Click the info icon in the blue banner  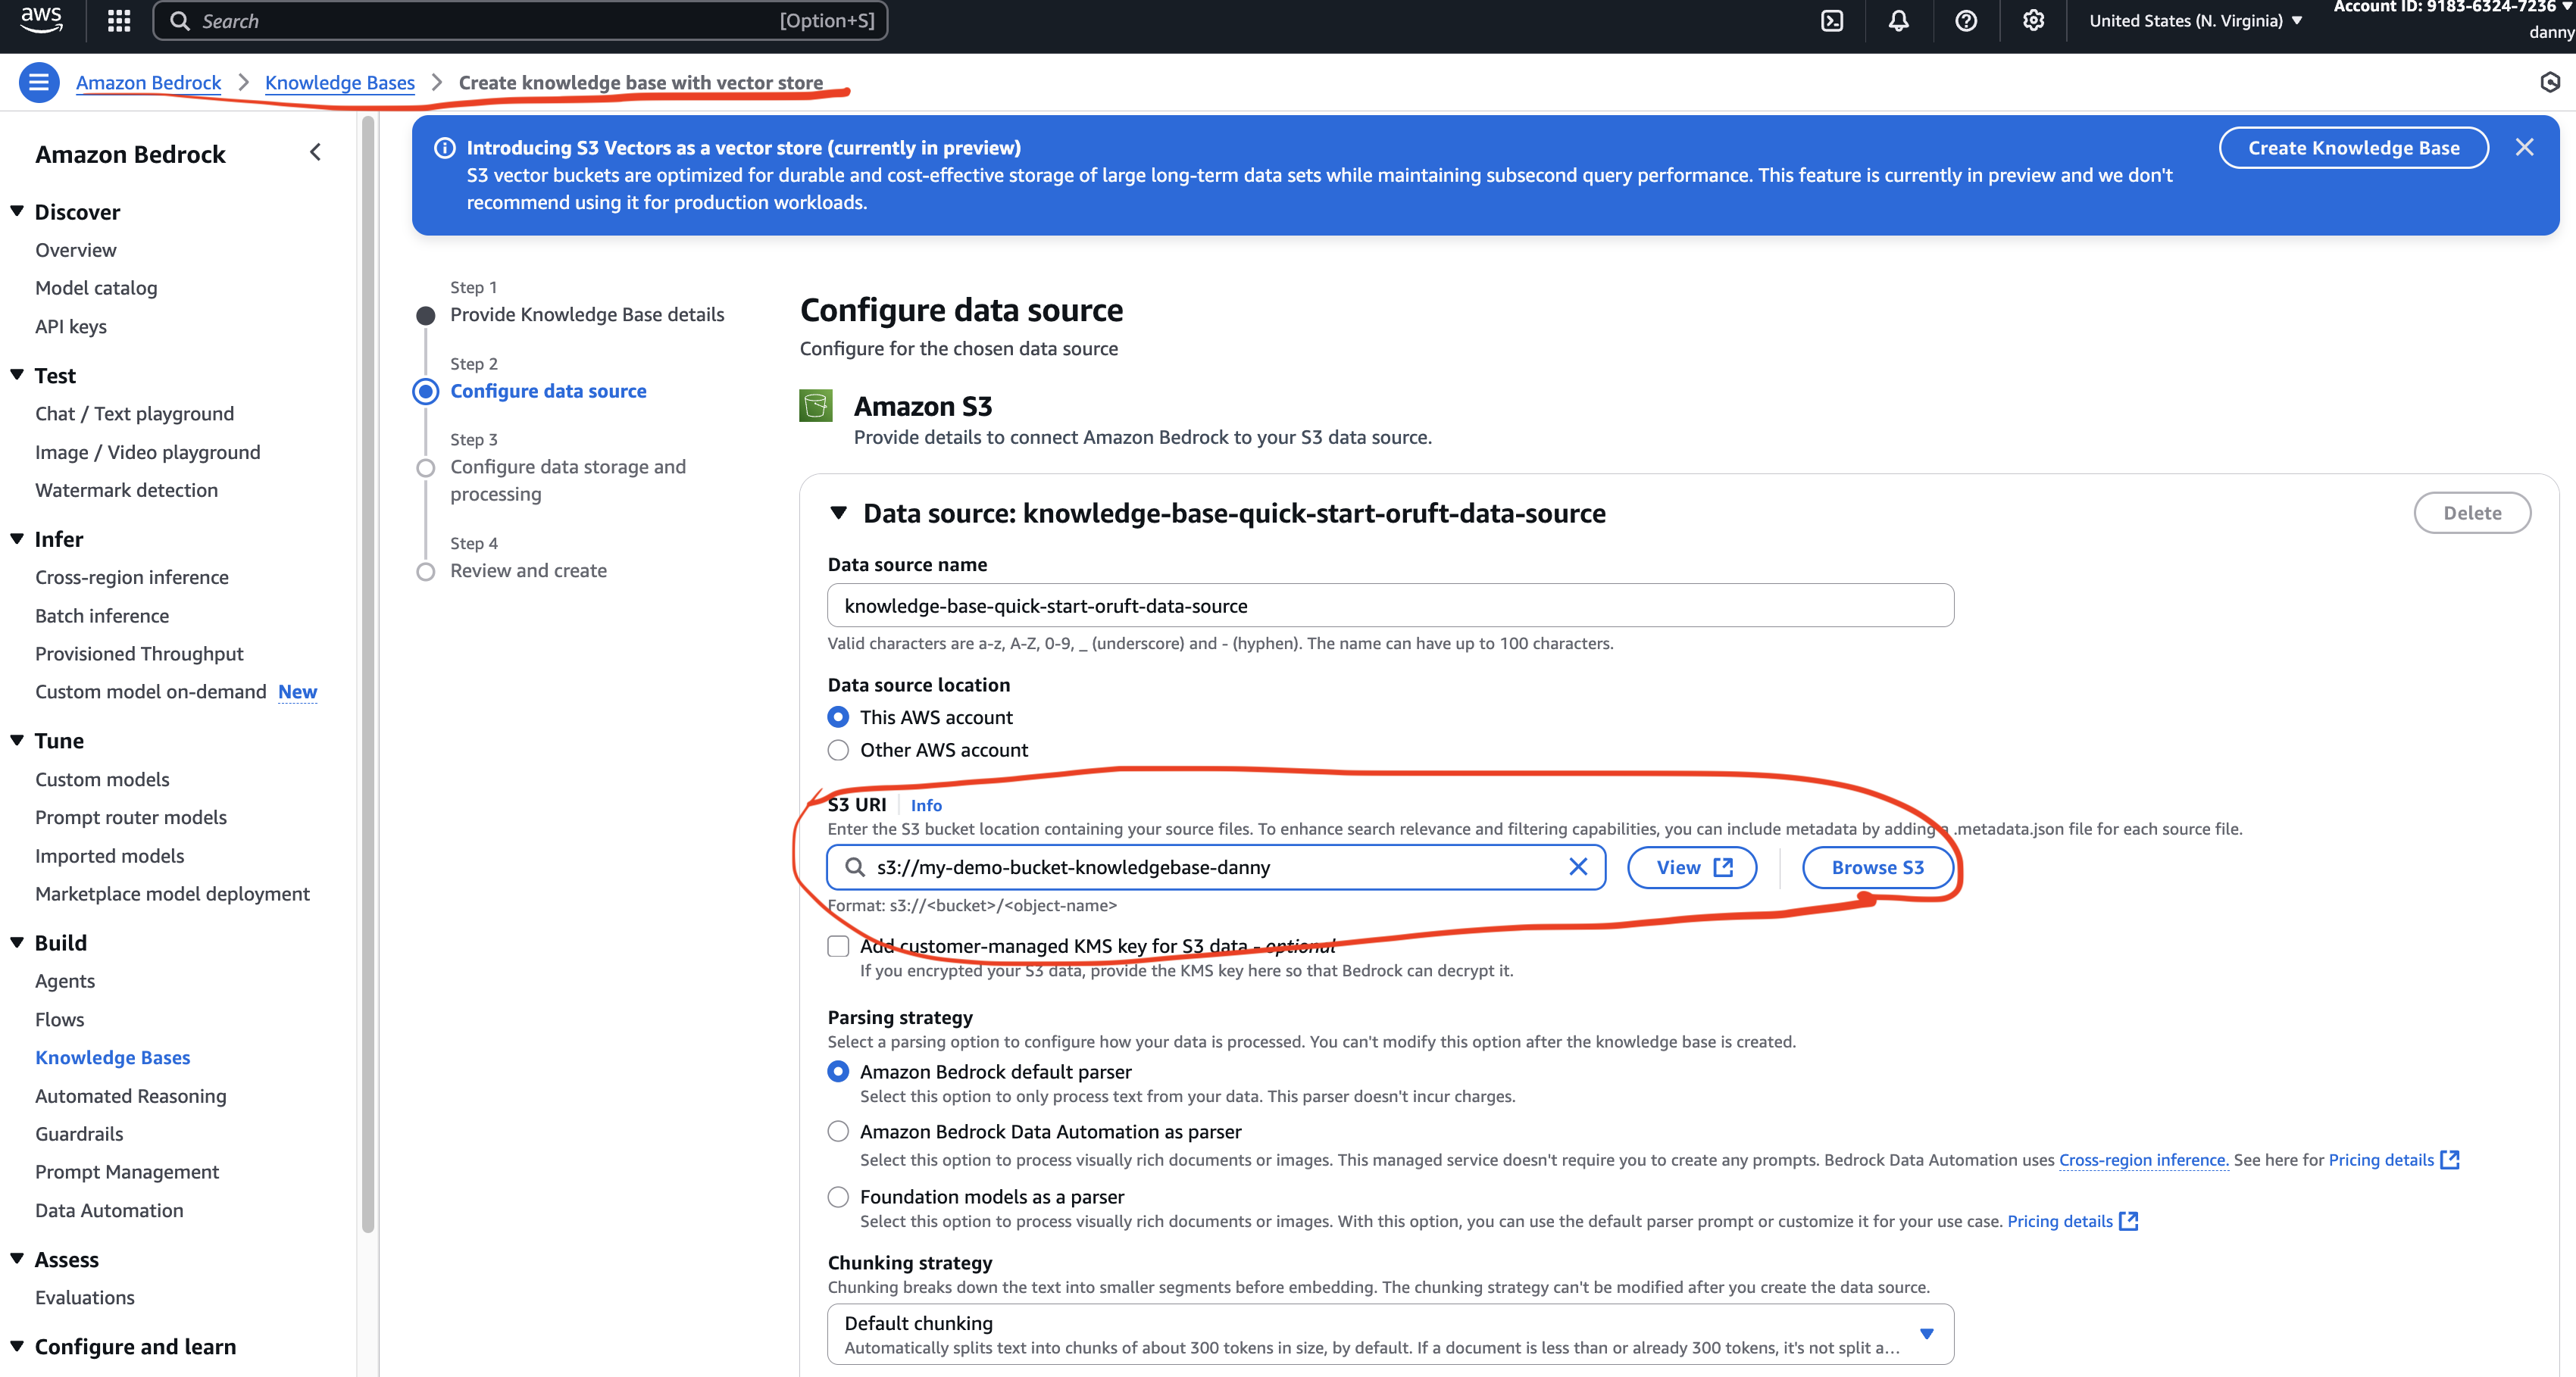pyautogui.click(x=444, y=148)
